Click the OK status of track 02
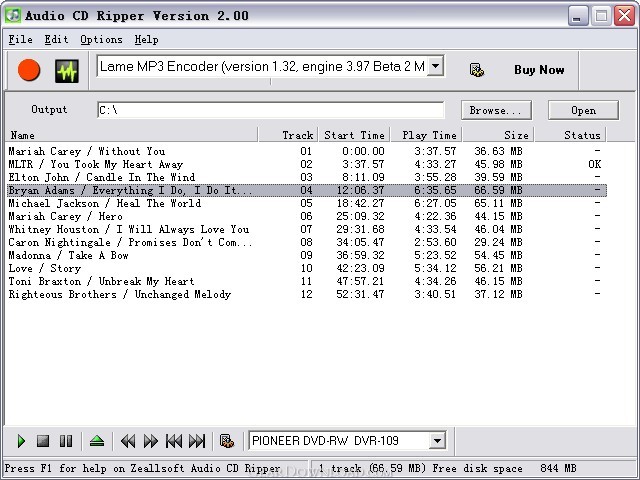The width and height of the screenshot is (640, 480). (594, 164)
